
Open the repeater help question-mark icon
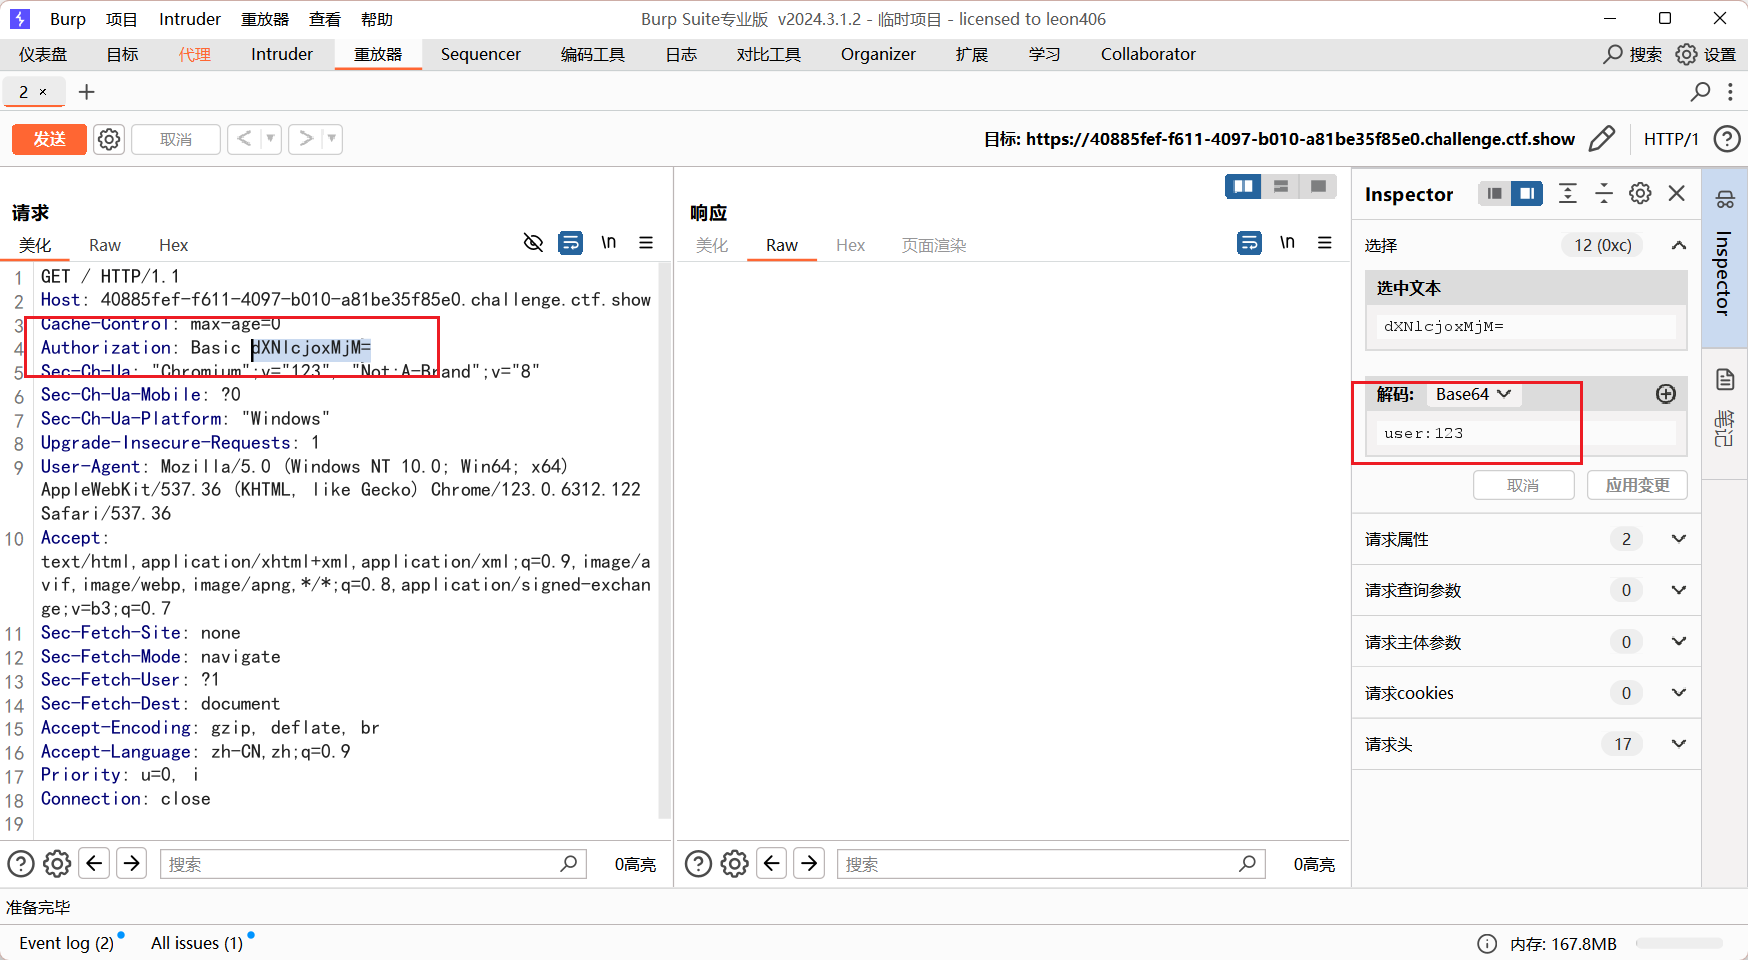1727,139
